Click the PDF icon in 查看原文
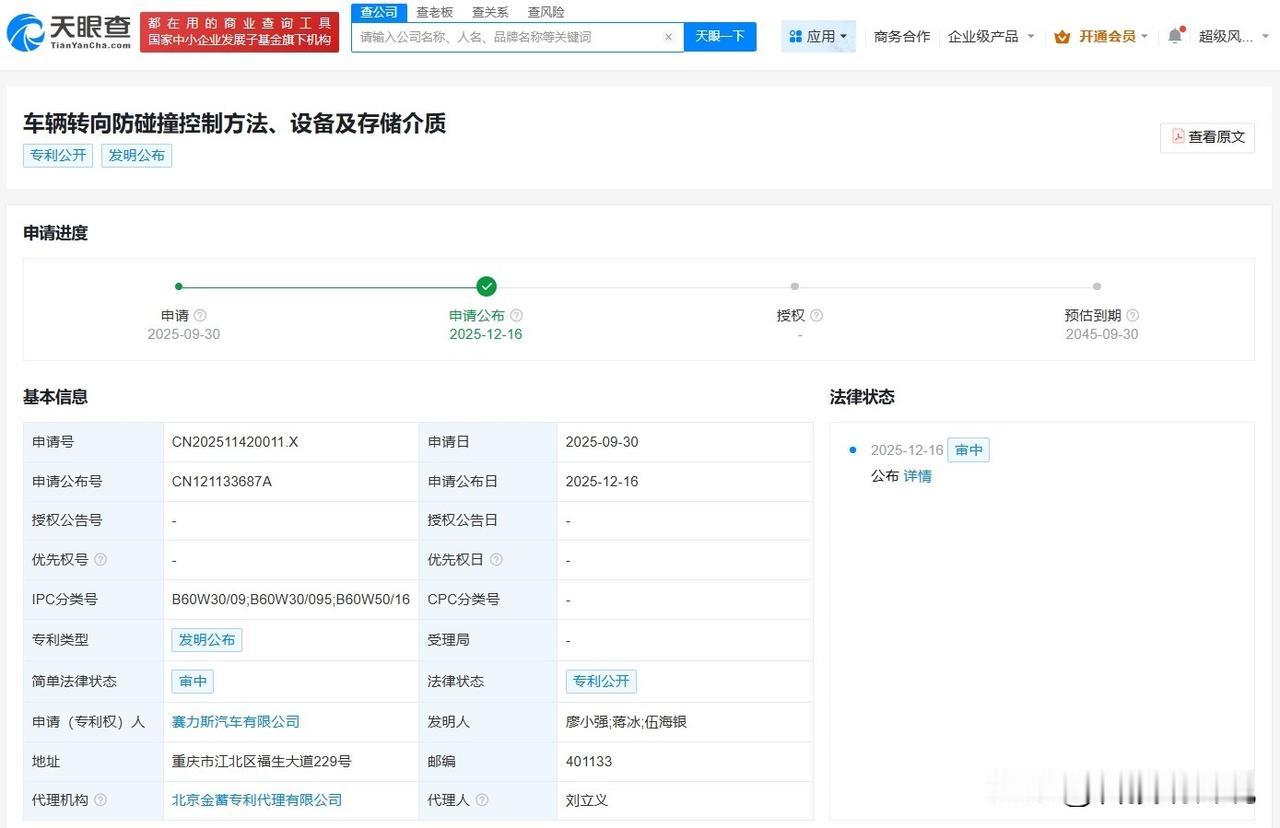1280x828 pixels. point(1177,137)
